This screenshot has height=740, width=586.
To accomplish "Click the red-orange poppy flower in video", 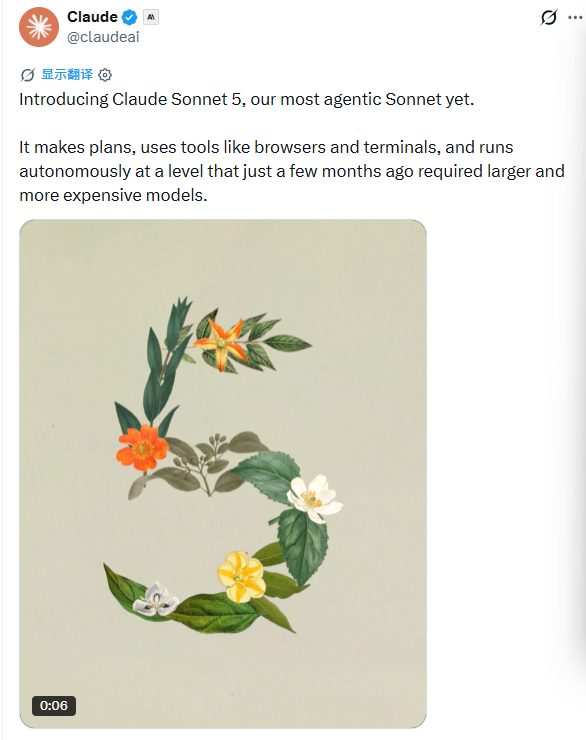I will [x=142, y=448].
